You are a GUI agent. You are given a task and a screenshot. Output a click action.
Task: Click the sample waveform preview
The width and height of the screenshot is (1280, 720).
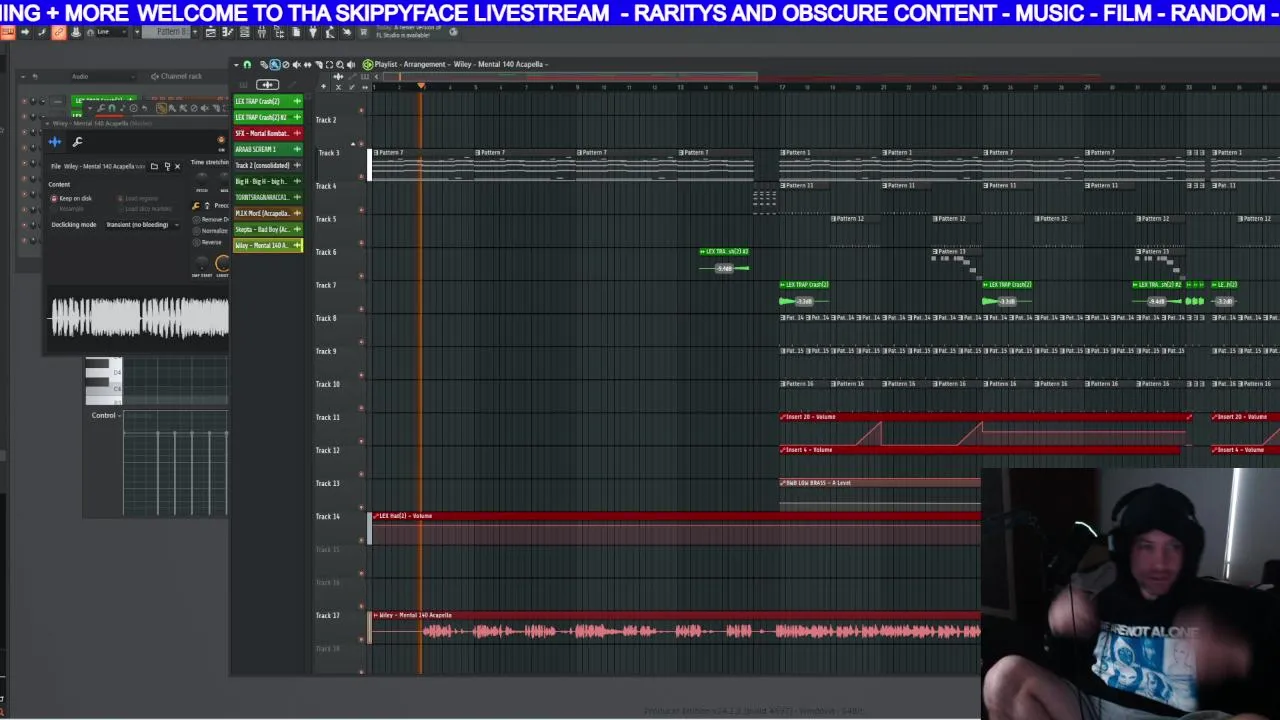coord(140,318)
